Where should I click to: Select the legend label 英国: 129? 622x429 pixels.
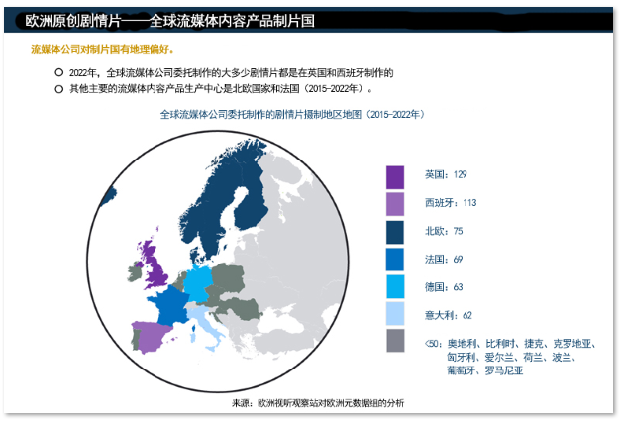click(x=445, y=175)
